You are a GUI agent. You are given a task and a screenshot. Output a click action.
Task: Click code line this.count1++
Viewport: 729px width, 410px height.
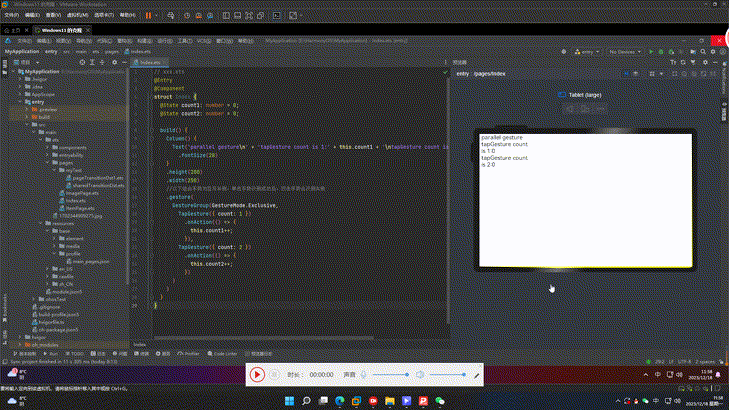[x=211, y=230]
